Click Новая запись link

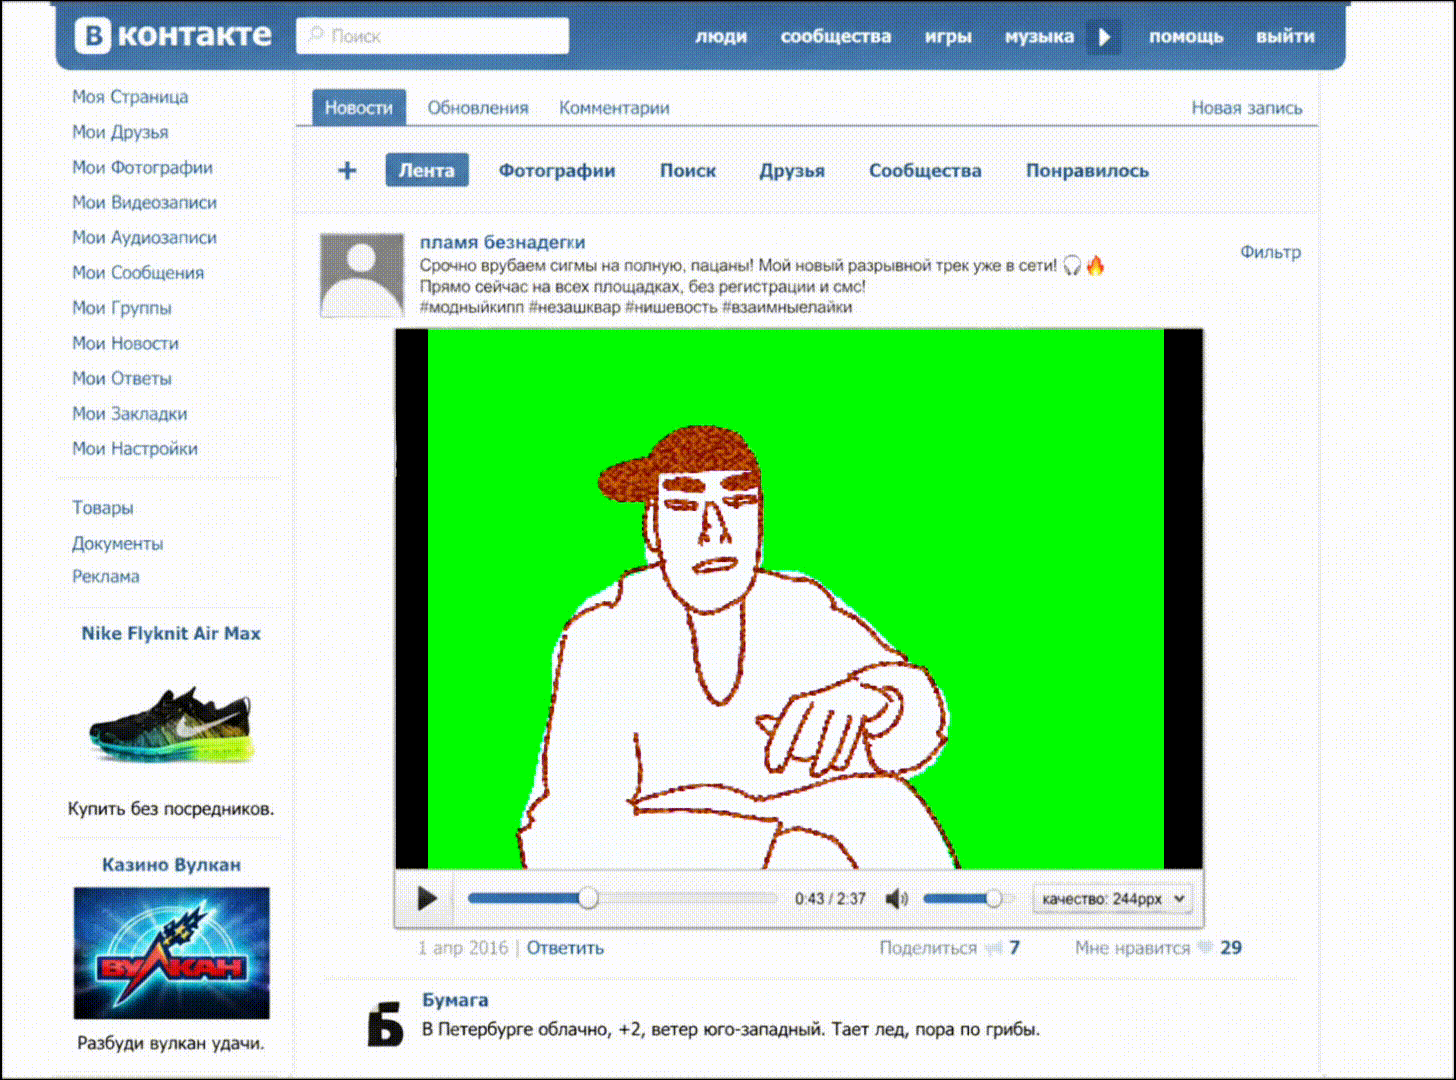(x=1247, y=108)
